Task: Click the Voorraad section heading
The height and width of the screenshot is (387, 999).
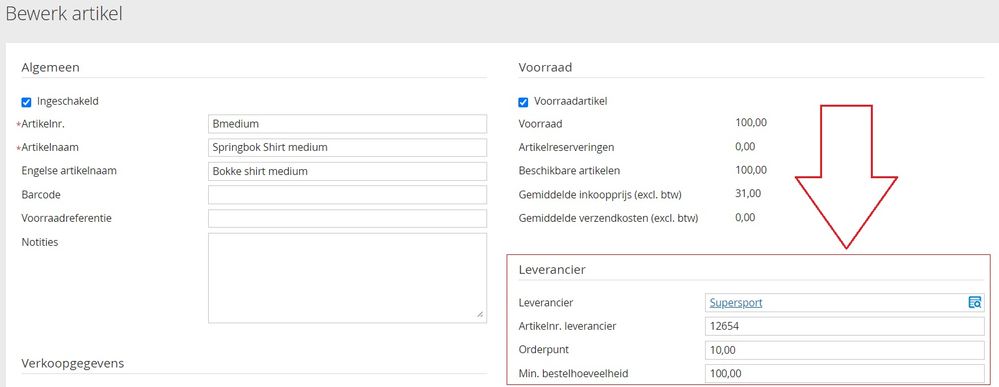Action: (545, 67)
